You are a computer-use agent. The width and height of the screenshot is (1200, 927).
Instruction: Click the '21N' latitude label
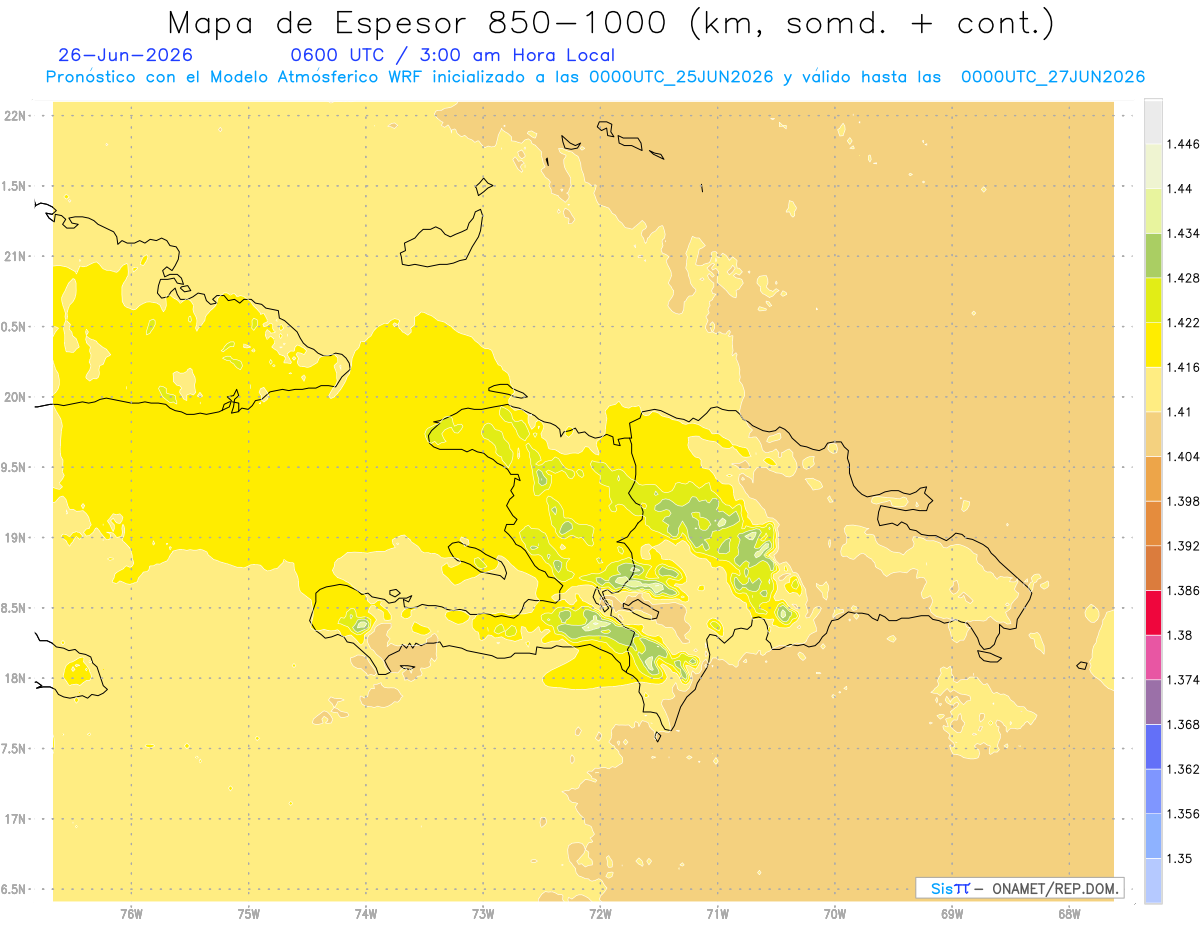click(16, 257)
